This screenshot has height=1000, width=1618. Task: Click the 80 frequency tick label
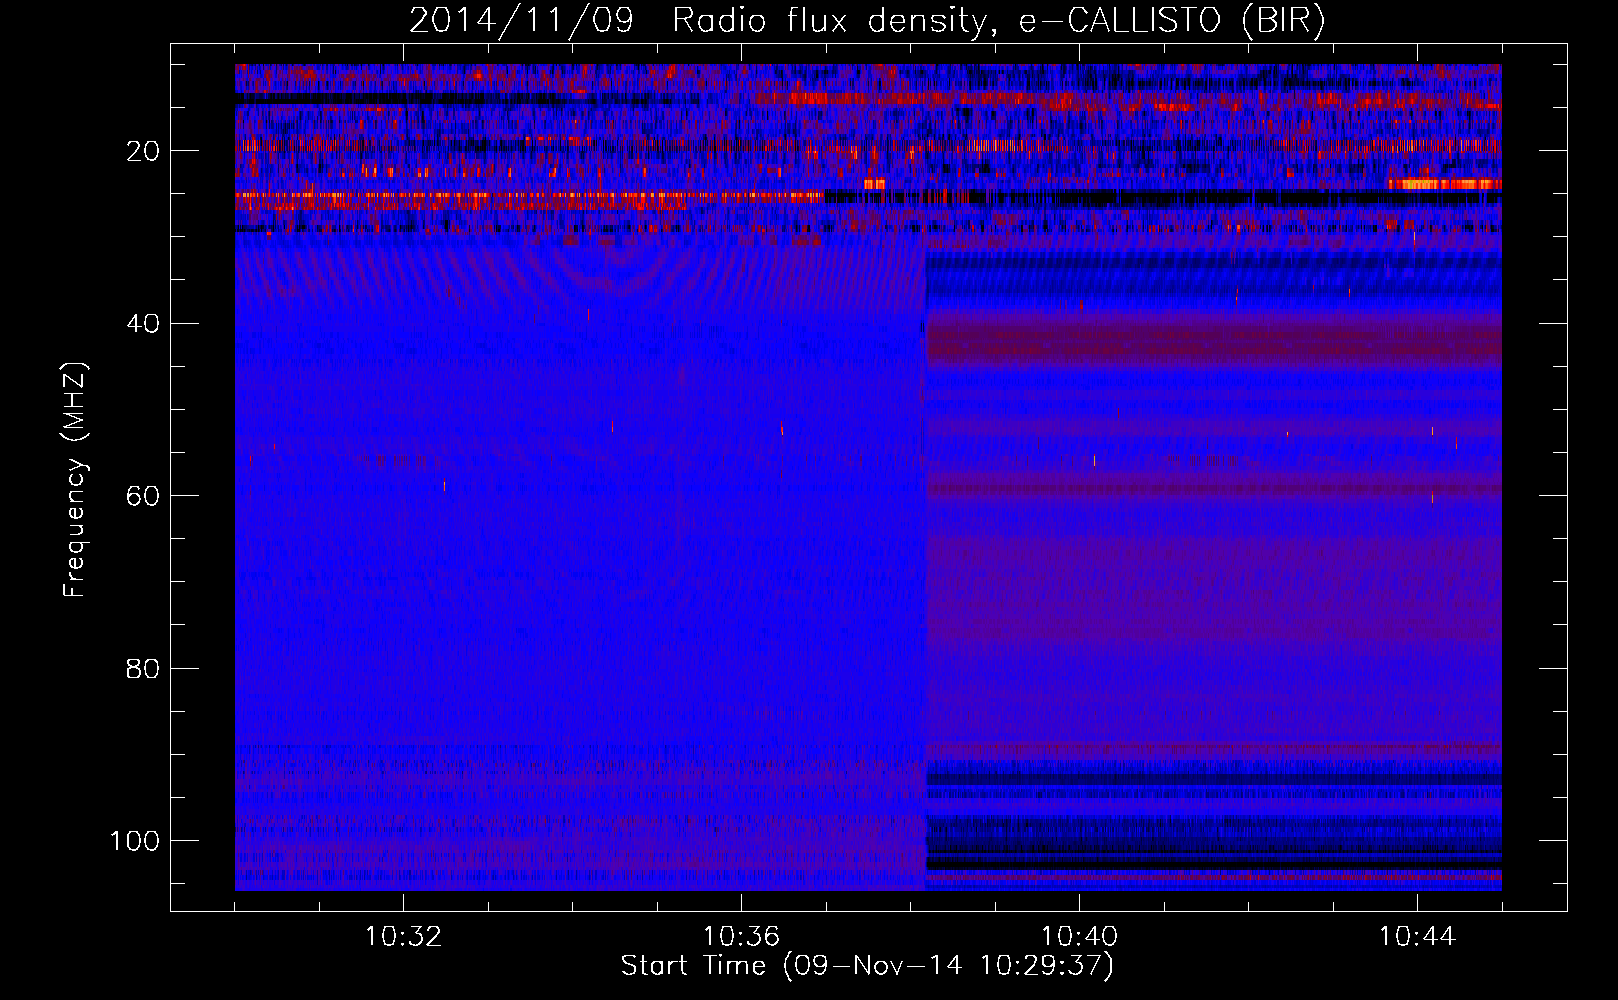tap(144, 668)
